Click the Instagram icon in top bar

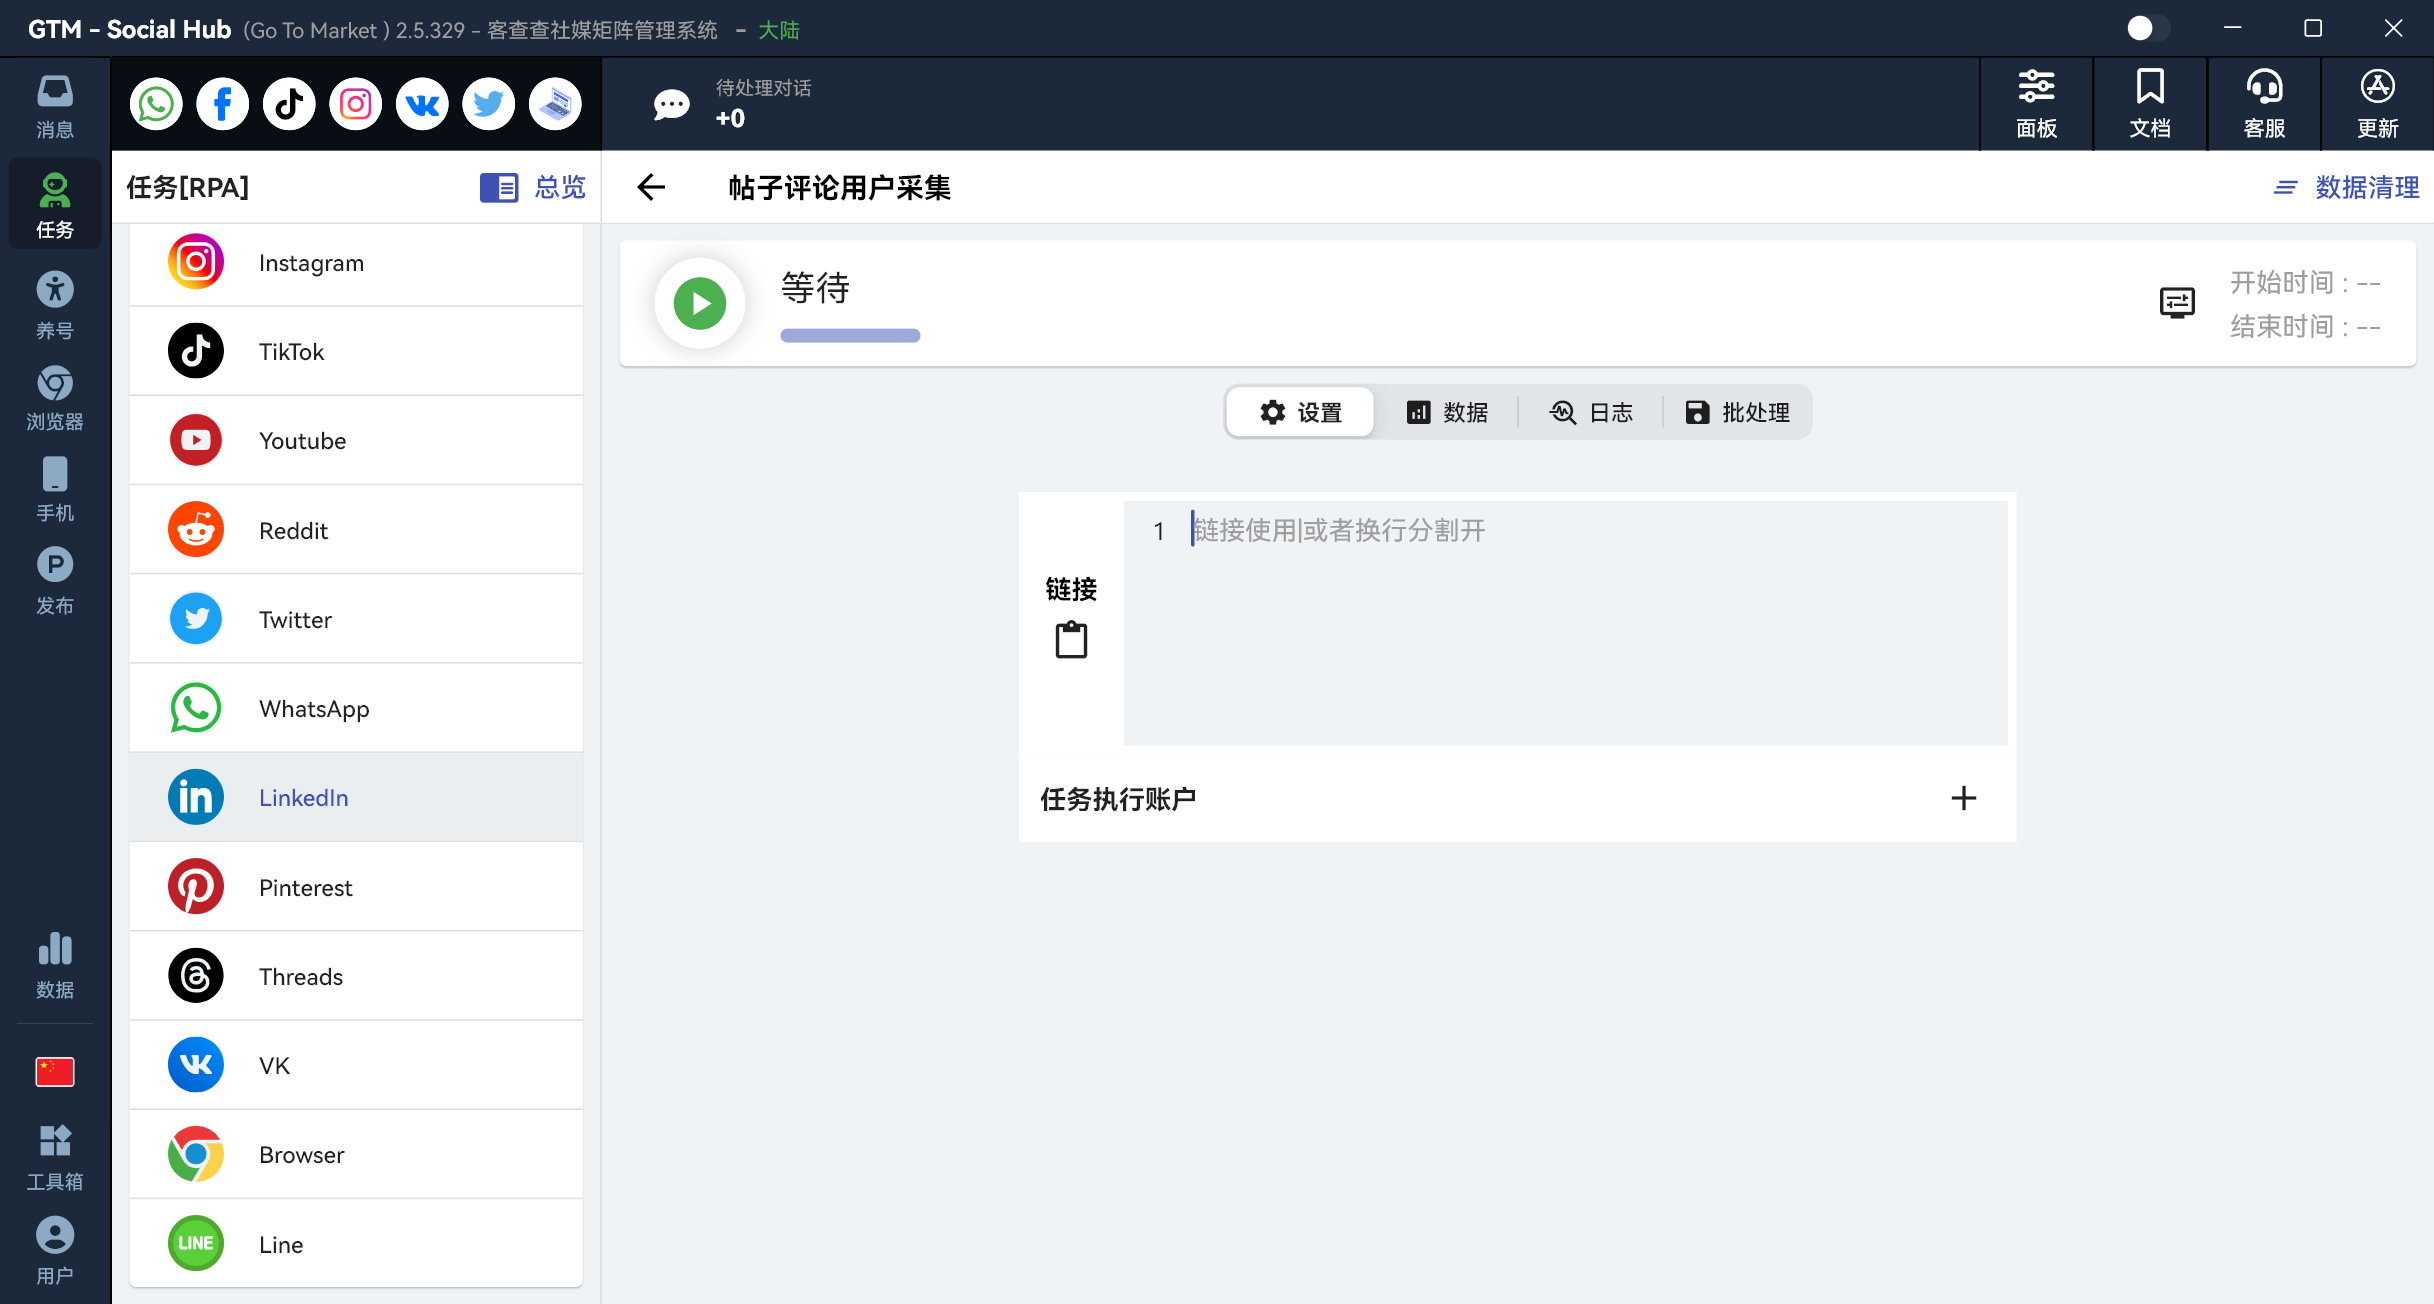coord(356,104)
